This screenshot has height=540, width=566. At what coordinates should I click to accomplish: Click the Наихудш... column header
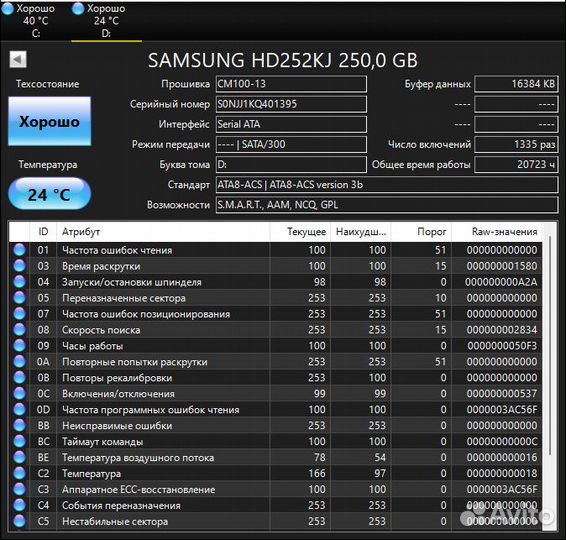[361, 232]
